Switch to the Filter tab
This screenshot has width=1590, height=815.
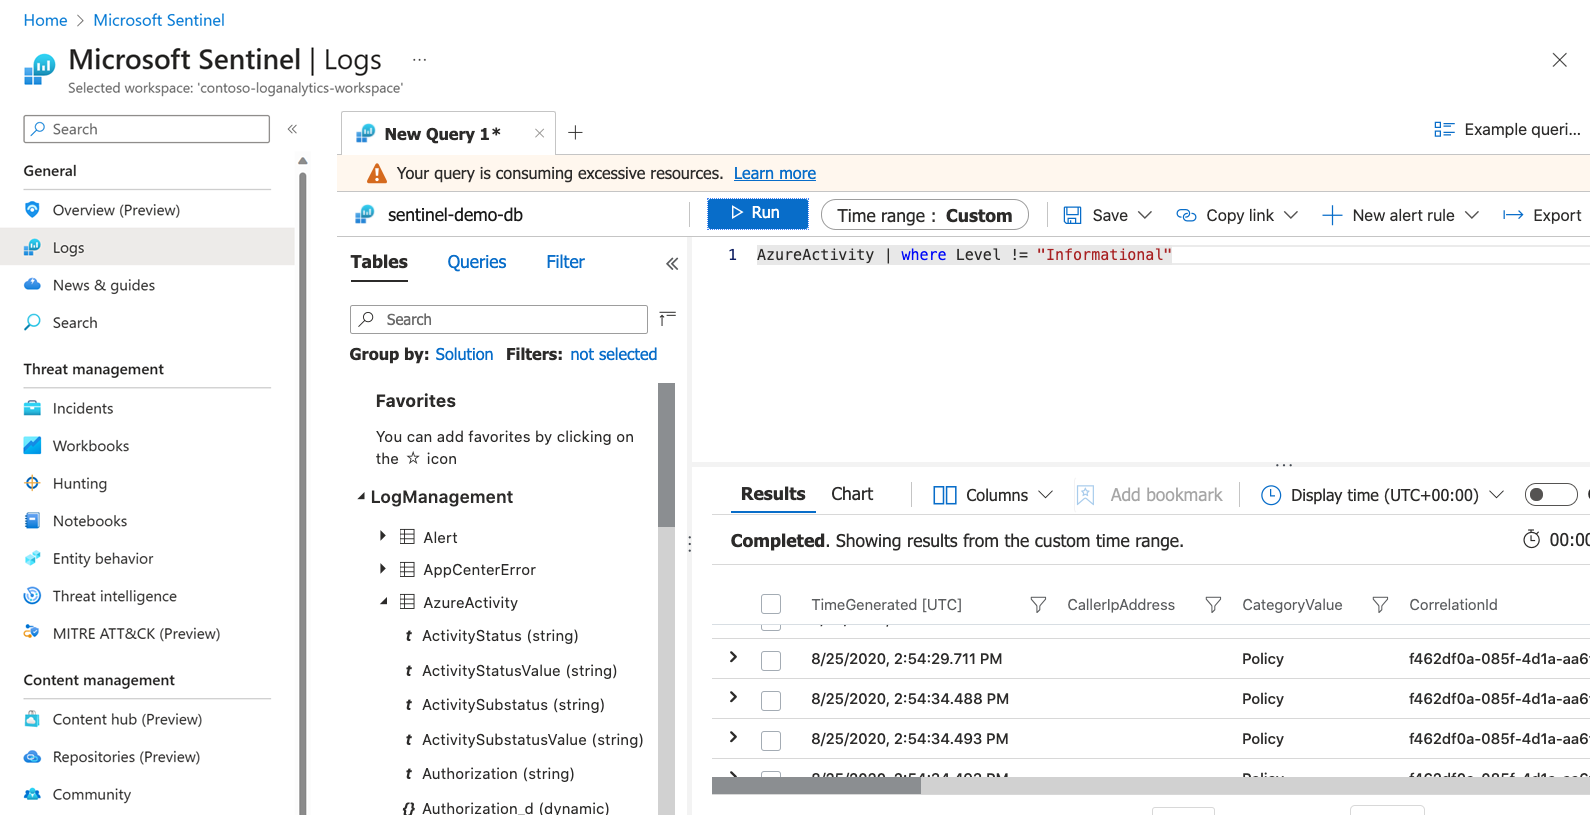(x=565, y=262)
